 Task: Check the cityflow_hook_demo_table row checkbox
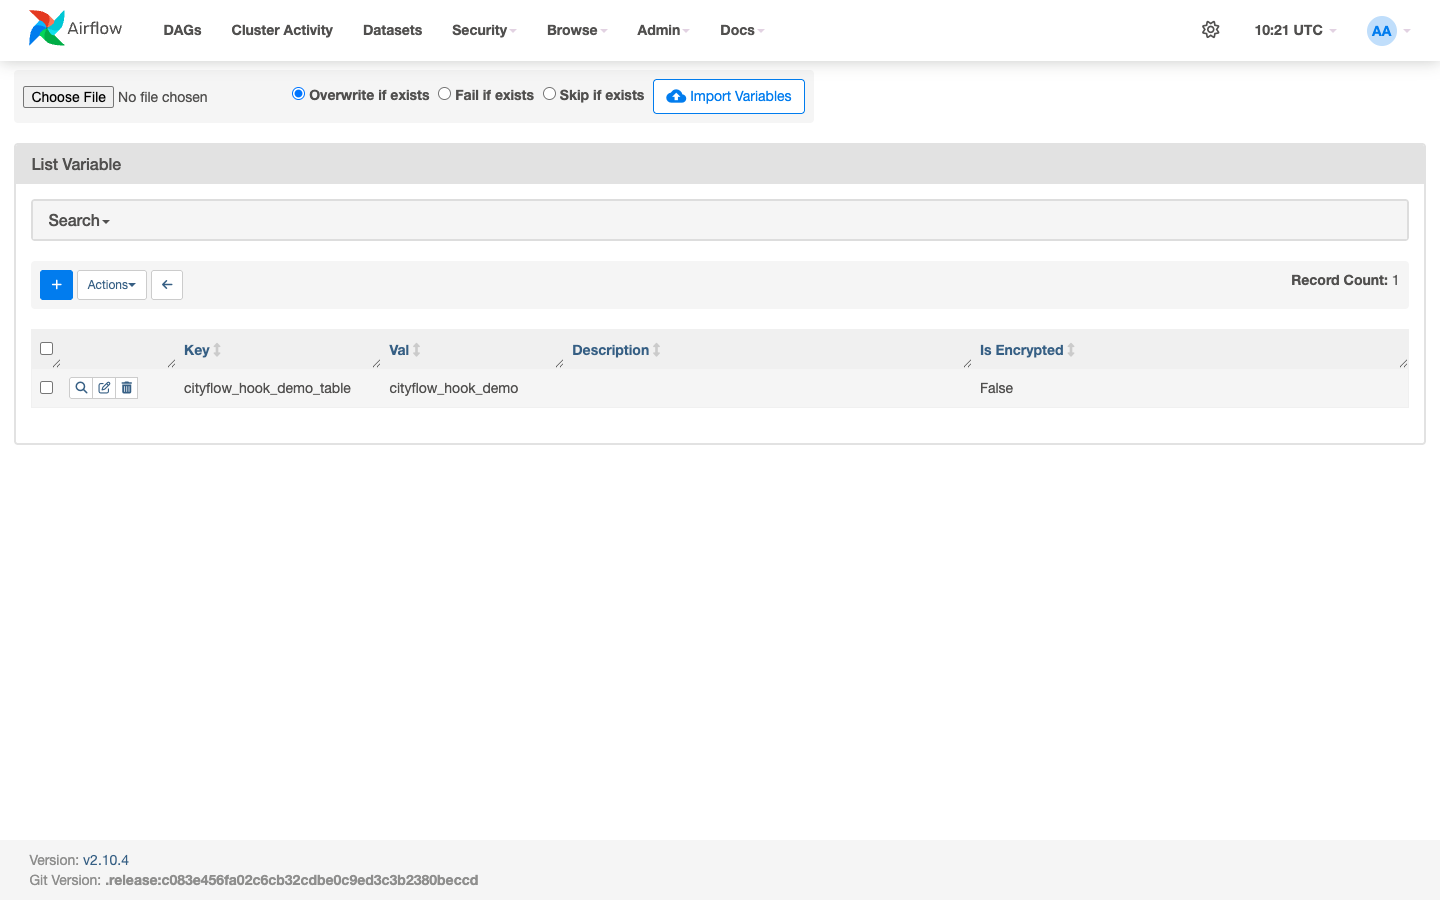pyautogui.click(x=46, y=388)
